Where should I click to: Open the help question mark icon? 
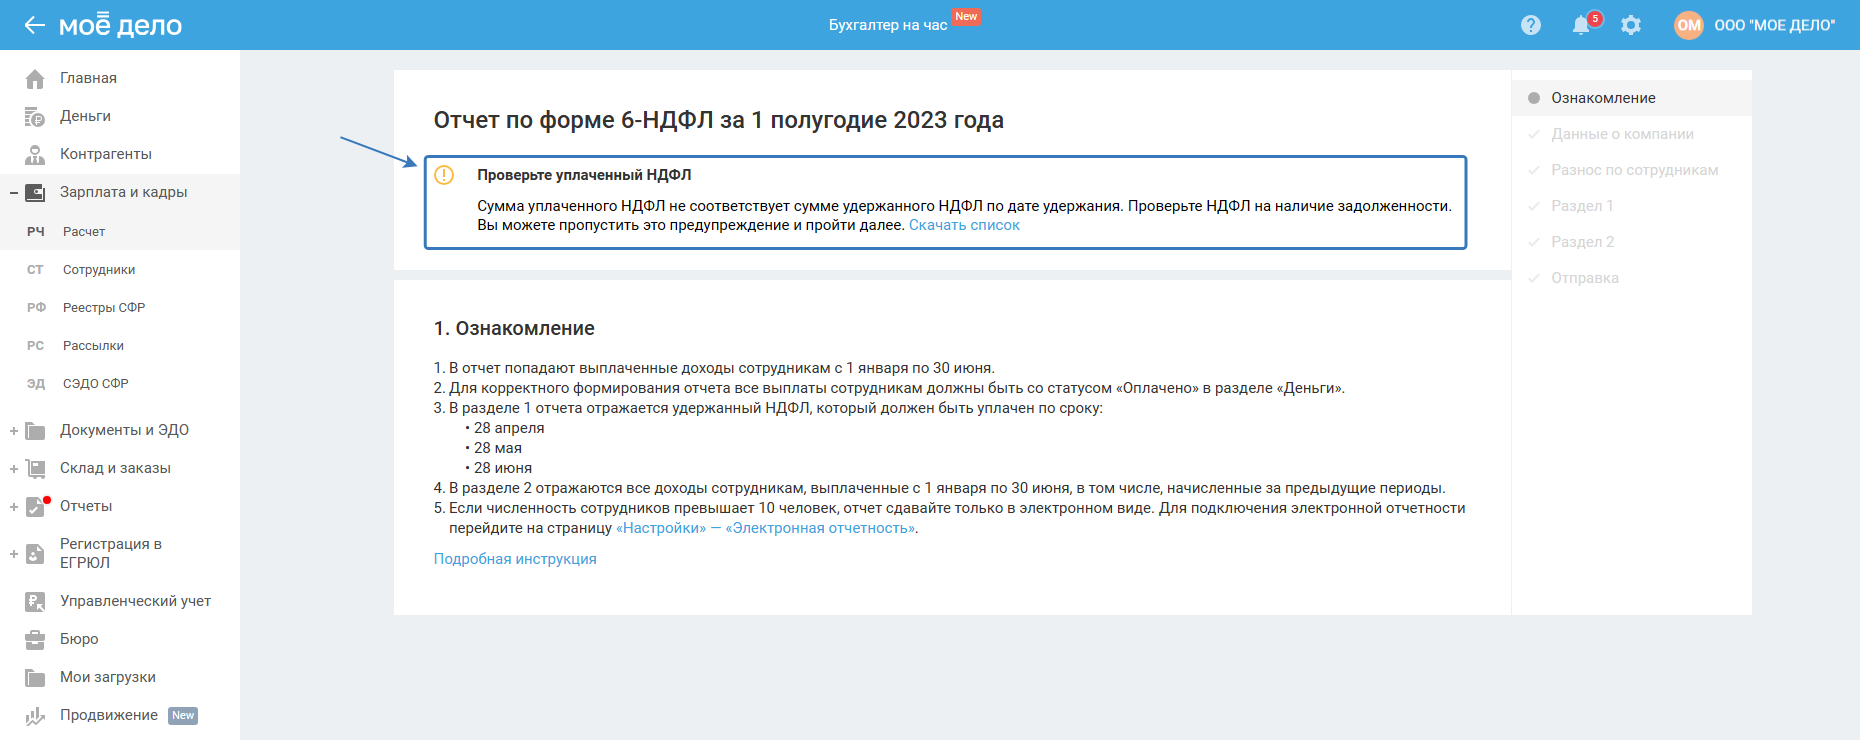(x=1531, y=25)
